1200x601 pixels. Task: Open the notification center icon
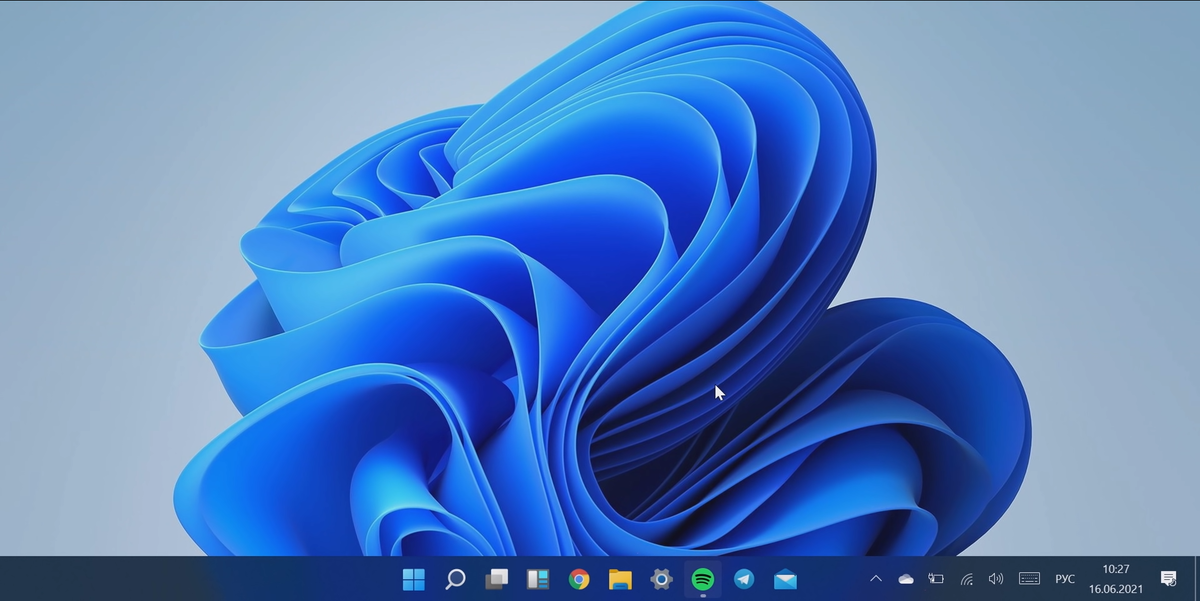click(1168, 579)
